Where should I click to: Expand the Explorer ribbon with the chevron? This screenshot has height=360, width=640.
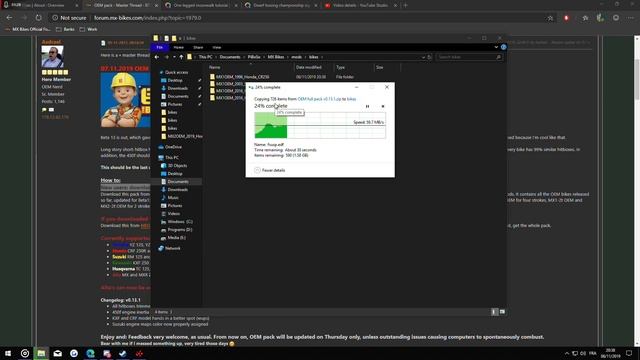click(496, 47)
